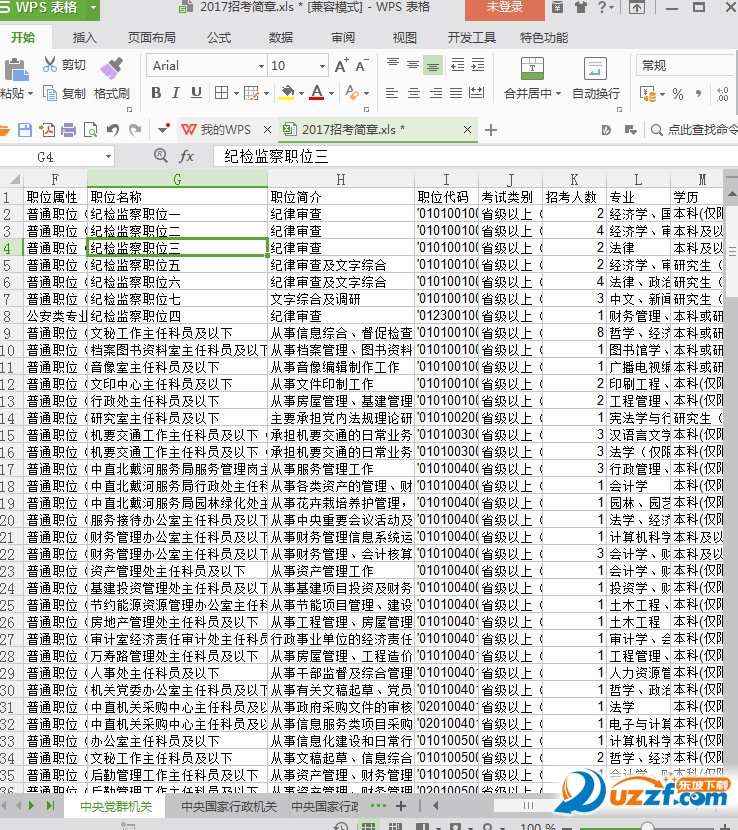Center text horizontally
This screenshot has height=830, width=738.
pyautogui.click(x=413, y=94)
